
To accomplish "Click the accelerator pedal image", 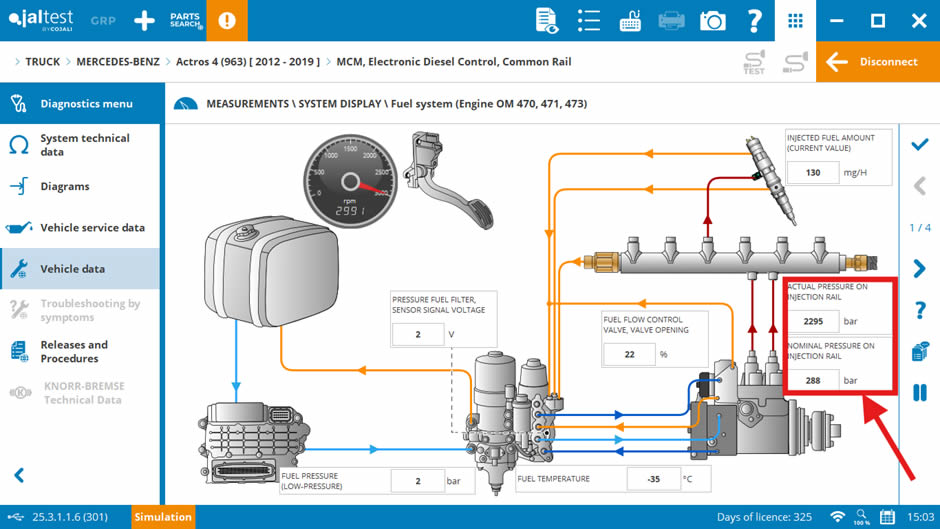I will (448, 182).
